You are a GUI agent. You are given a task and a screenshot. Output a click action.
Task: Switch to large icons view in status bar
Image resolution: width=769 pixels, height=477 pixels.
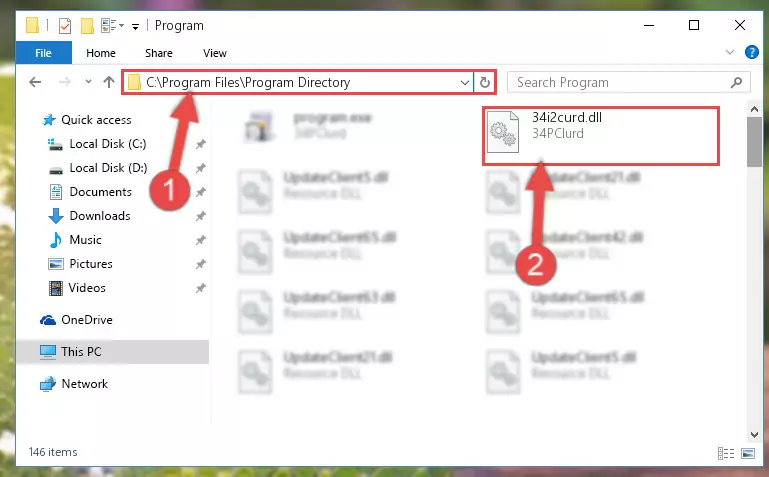[x=748, y=453]
